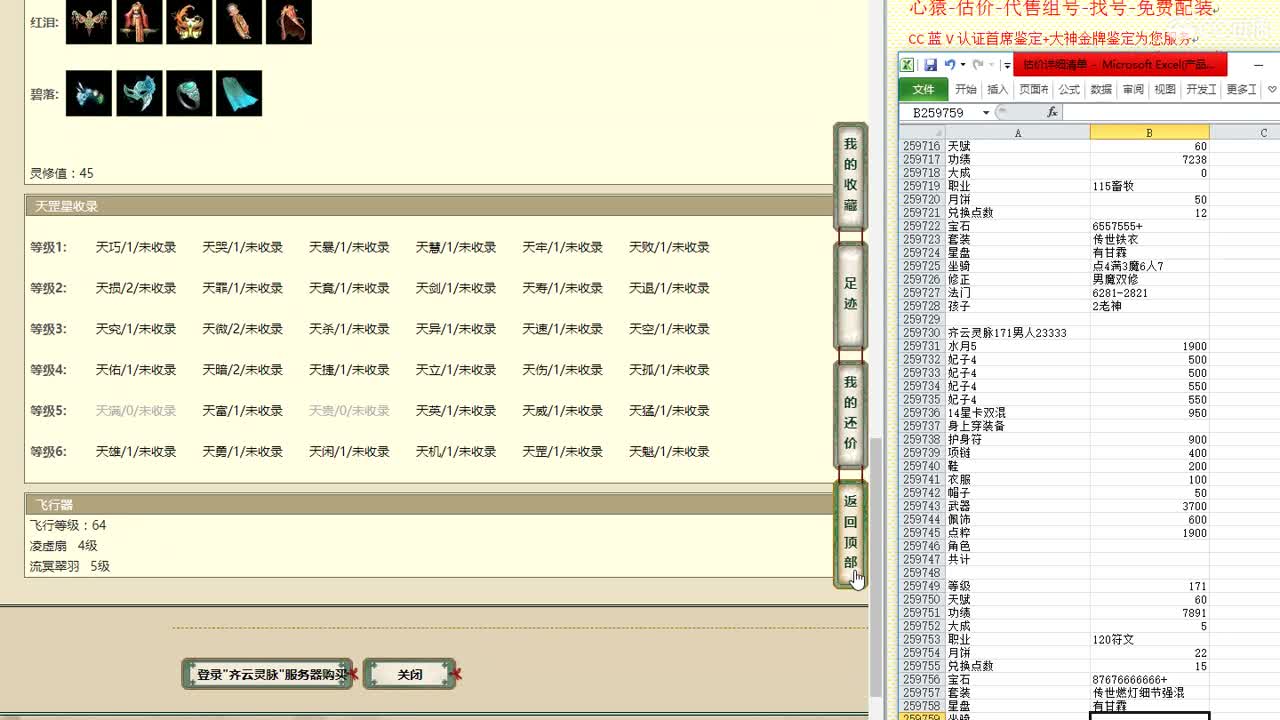Image resolution: width=1280 pixels, height=720 pixels.
Task: Click the Name Box showing B259759
Action: coord(938,112)
